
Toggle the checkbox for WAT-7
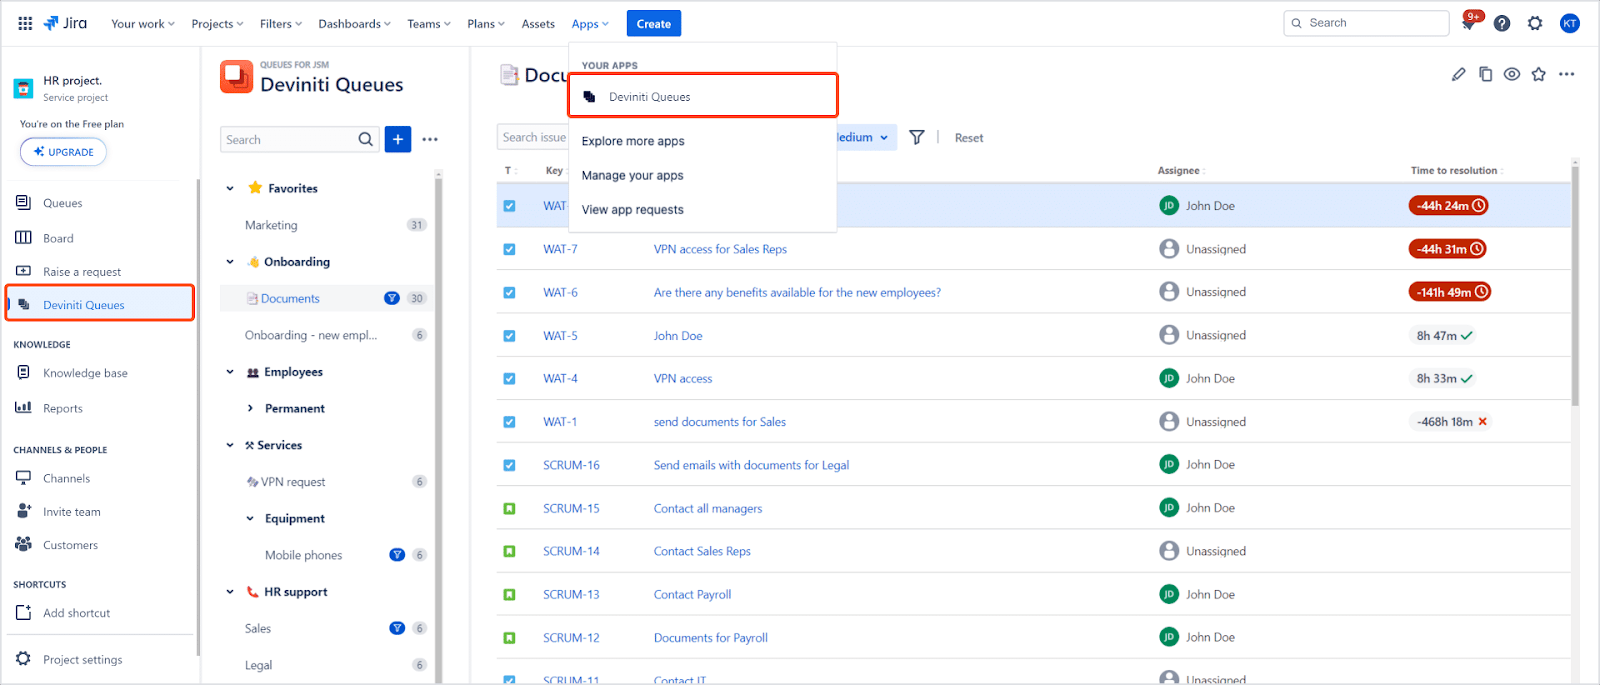[509, 249]
